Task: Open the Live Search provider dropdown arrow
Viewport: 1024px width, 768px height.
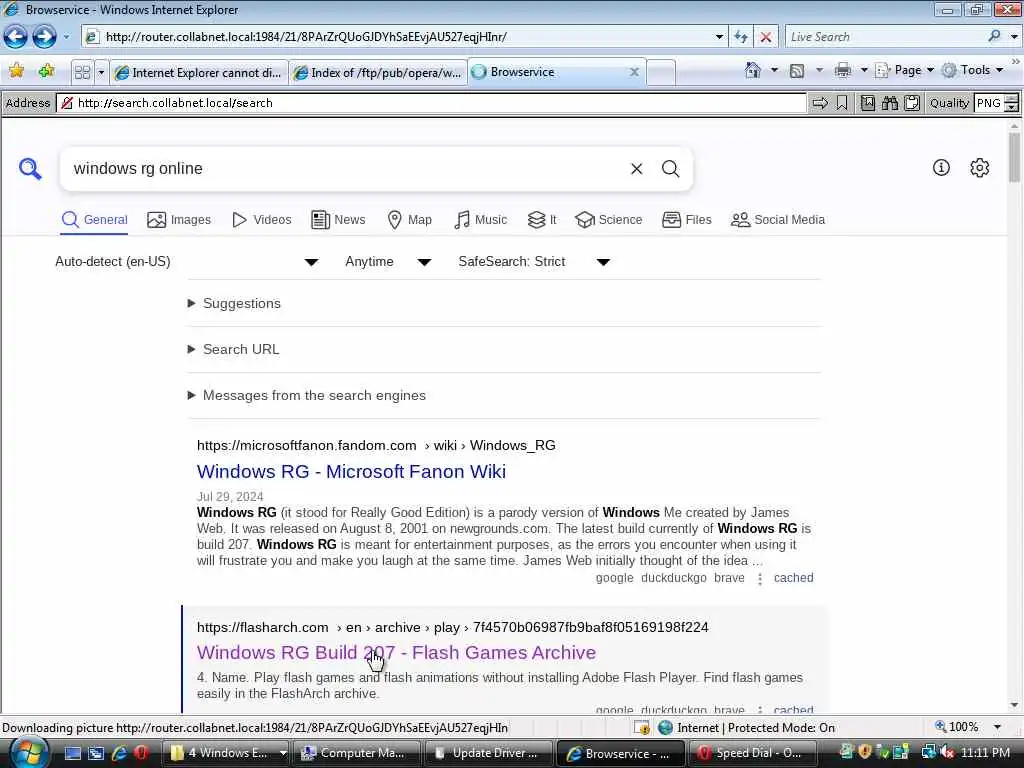Action: (1014, 37)
